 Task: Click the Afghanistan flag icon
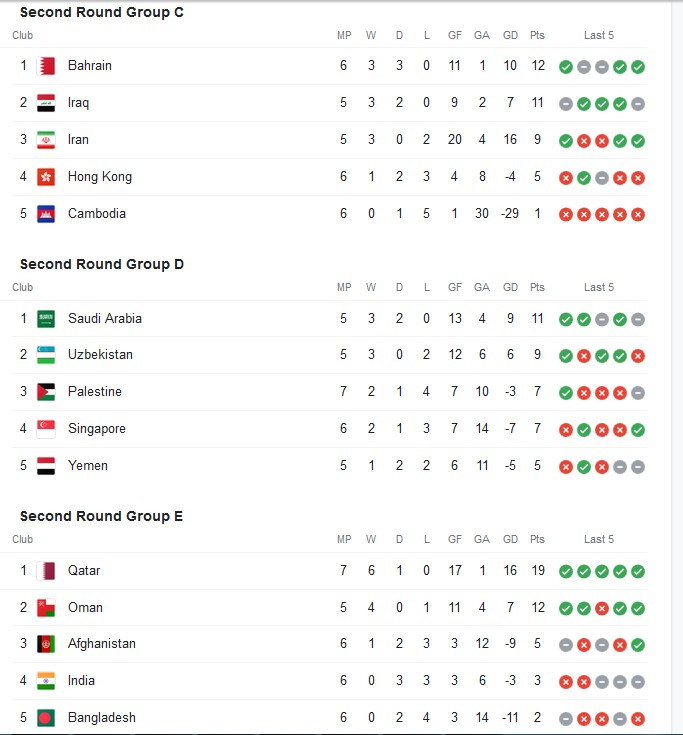pyautogui.click(x=46, y=644)
